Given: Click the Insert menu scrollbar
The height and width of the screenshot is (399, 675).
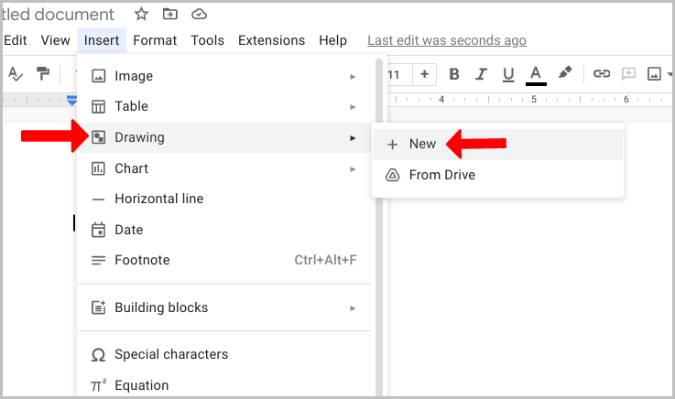Looking at the screenshot, I should click(379, 227).
